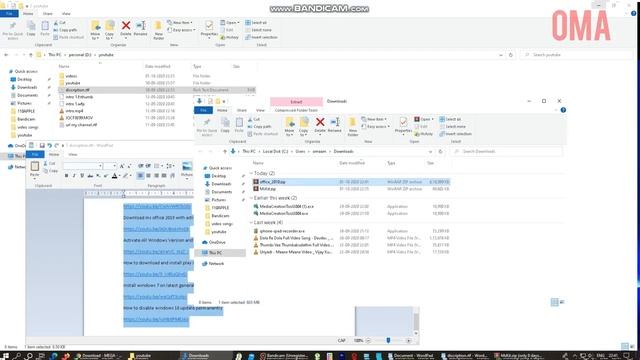Click Select all in Downloads window ribbon
Image resolution: width=640 pixels, height=360 pixels.
pyautogui.click(x=450, y=119)
